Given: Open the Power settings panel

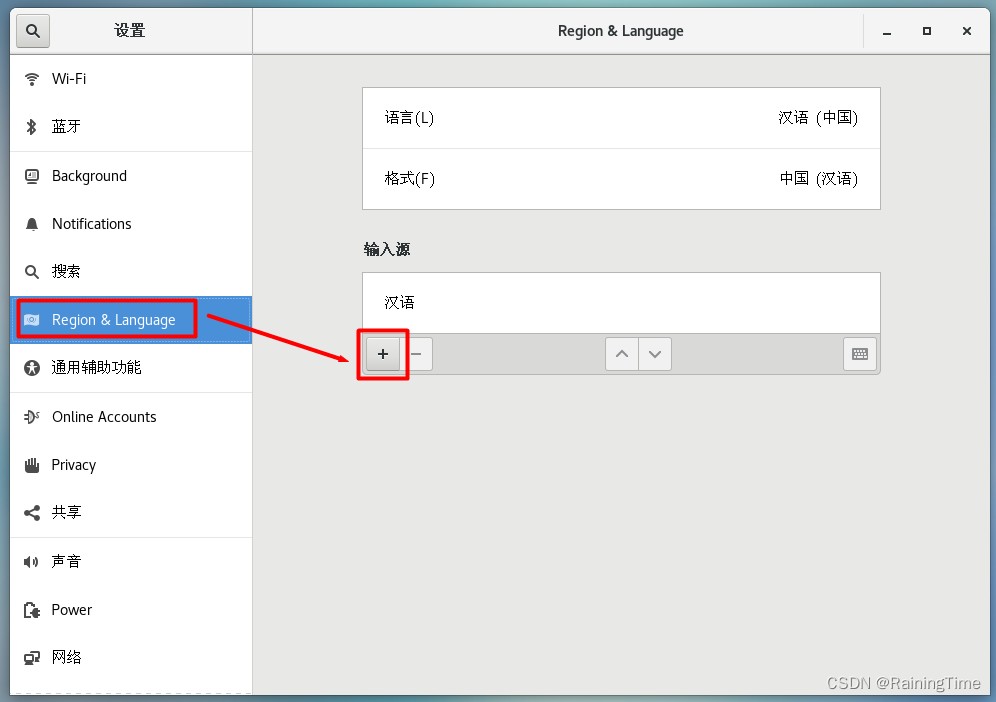Looking at the screenshot, I should 131,610.
